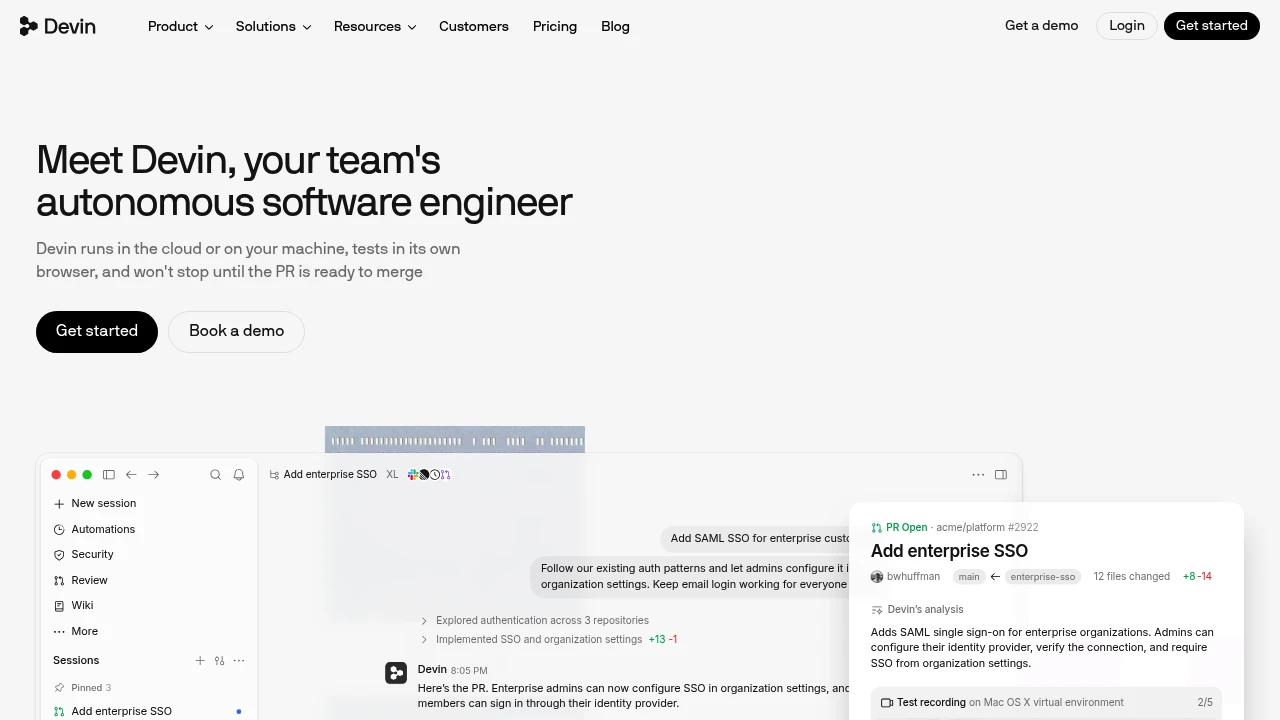Click "Get a demo" in the header

click(1041, 26)
